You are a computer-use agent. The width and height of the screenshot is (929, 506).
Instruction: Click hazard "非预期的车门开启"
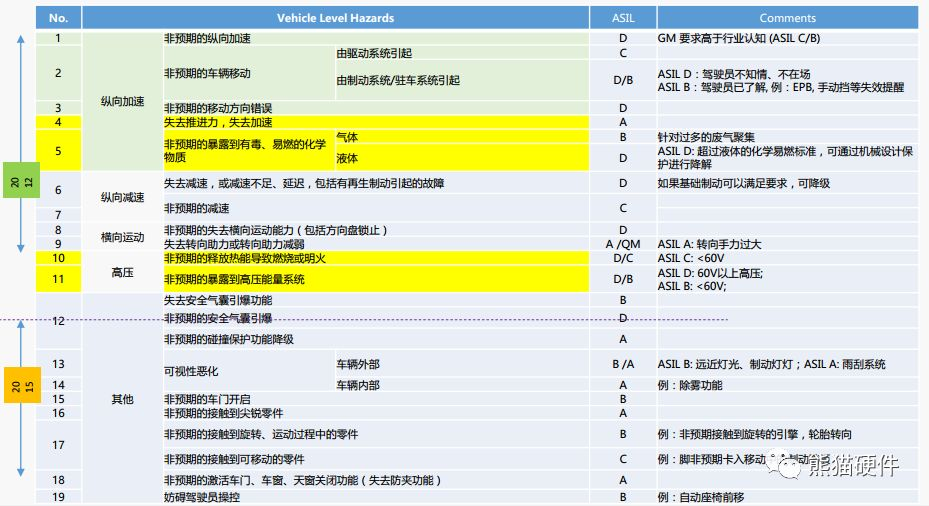pos(207,399)
